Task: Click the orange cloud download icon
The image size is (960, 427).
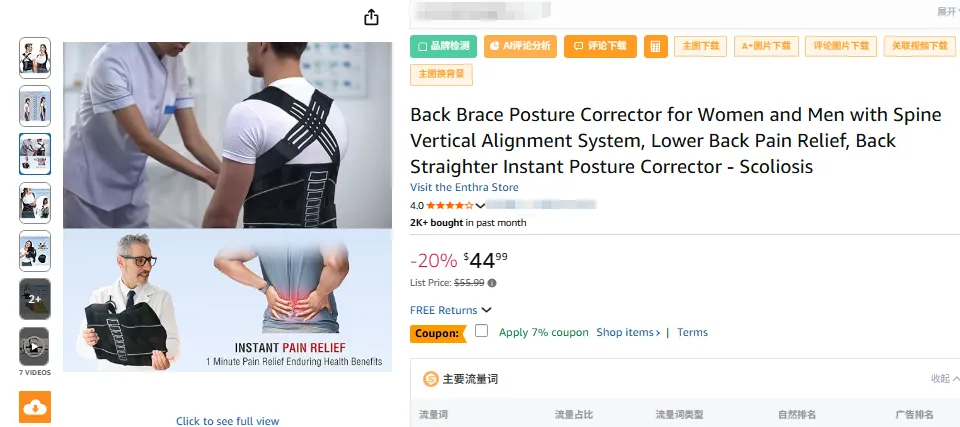Action: pos(35,407)
